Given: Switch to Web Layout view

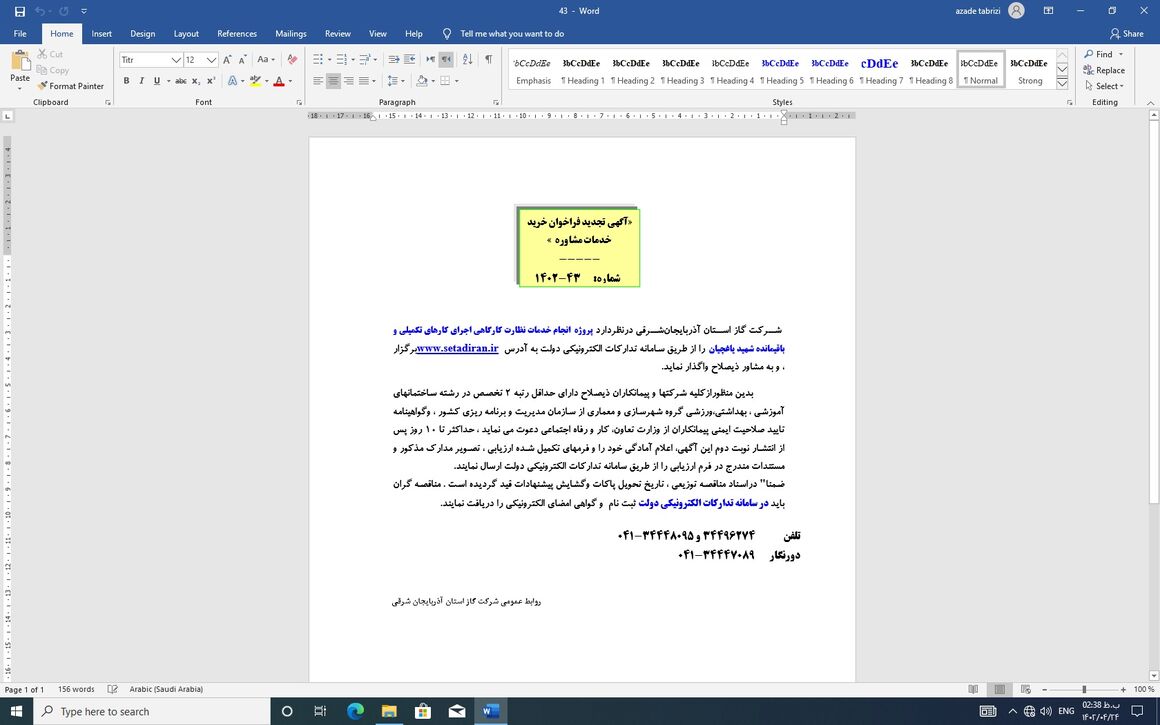Looking at the screenshot, I should 1025,689.
